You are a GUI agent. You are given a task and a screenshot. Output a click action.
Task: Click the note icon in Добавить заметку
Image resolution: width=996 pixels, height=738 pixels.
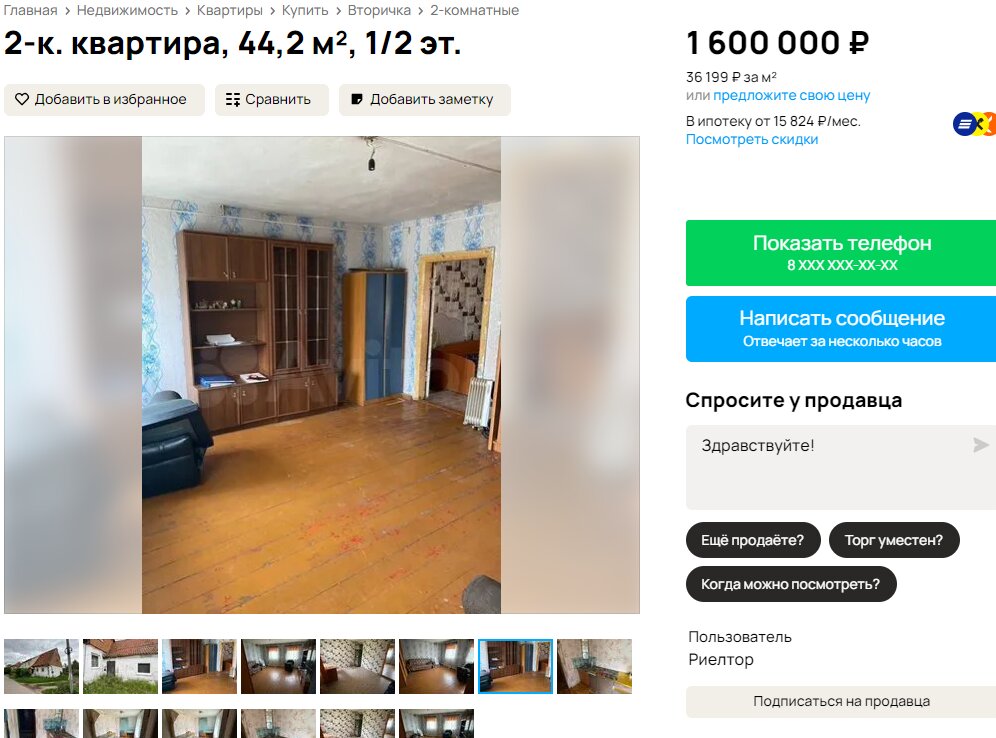[357, 100]
